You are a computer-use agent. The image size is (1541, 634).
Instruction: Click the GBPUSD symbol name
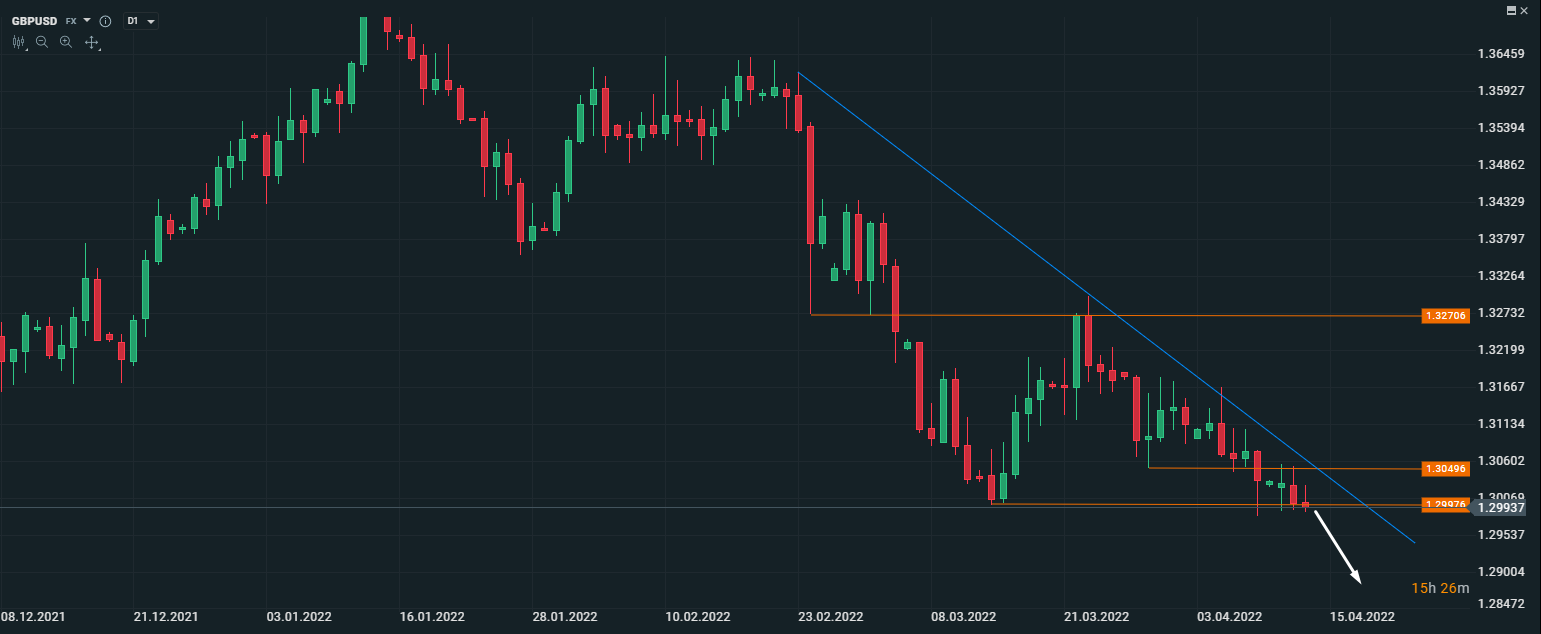point(35,21)
